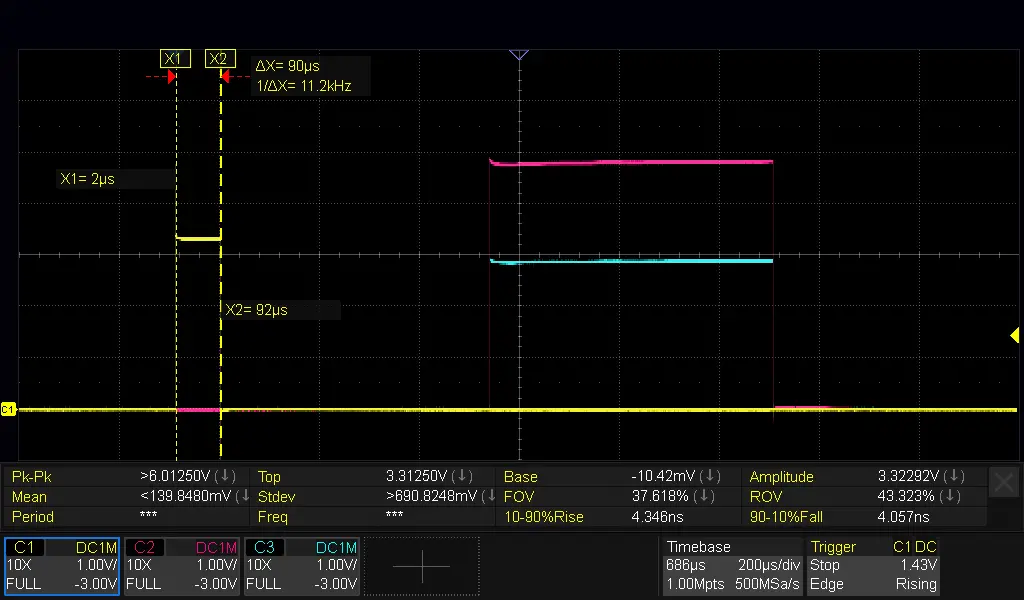Click the Edge trigger type text

[826, 584]
